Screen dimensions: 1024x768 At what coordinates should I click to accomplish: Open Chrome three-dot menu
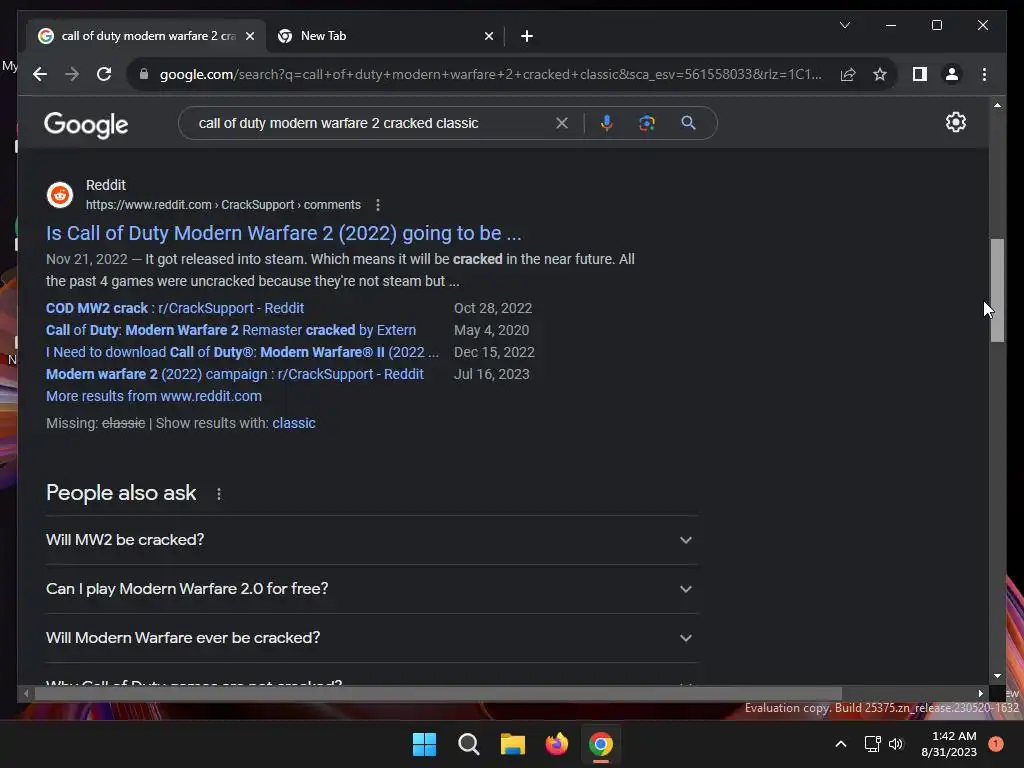[x=984, y=74]
